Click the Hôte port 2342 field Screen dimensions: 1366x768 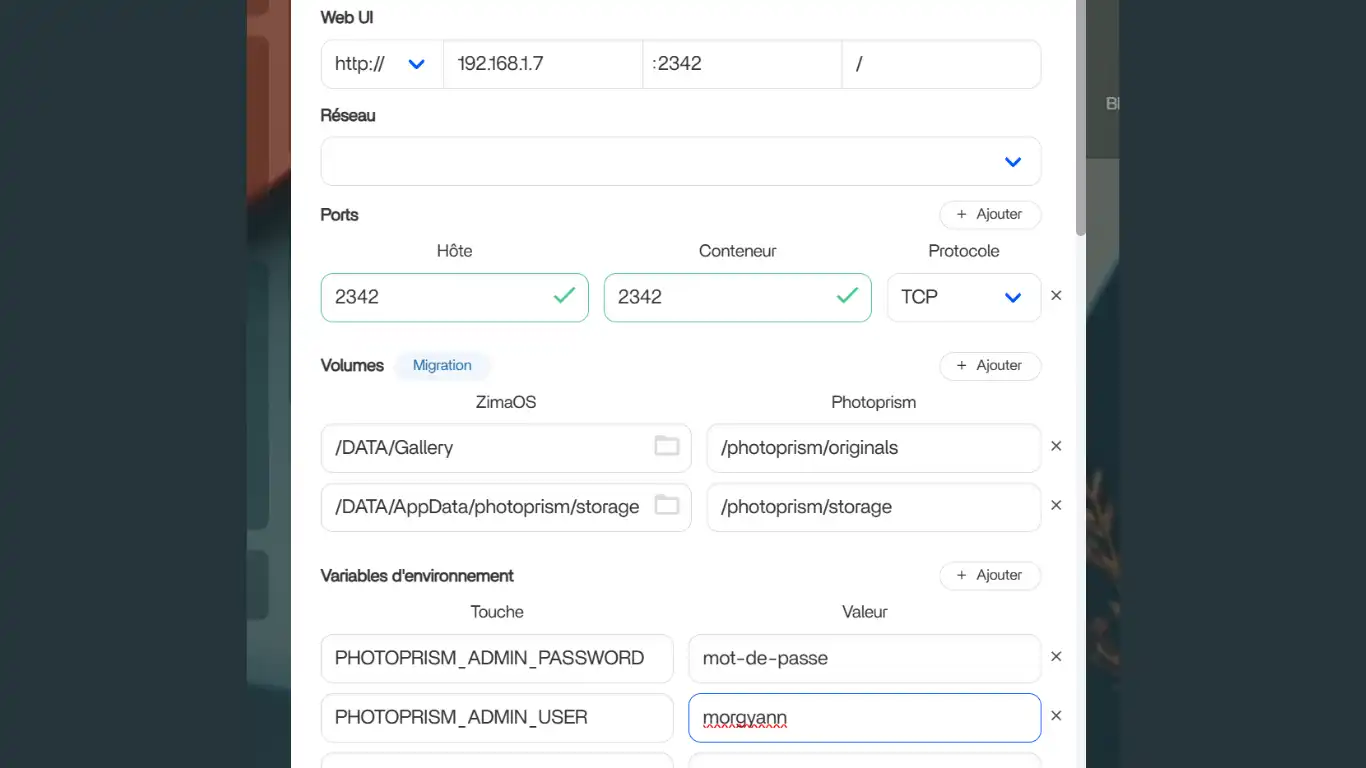(x=440, y=297)
